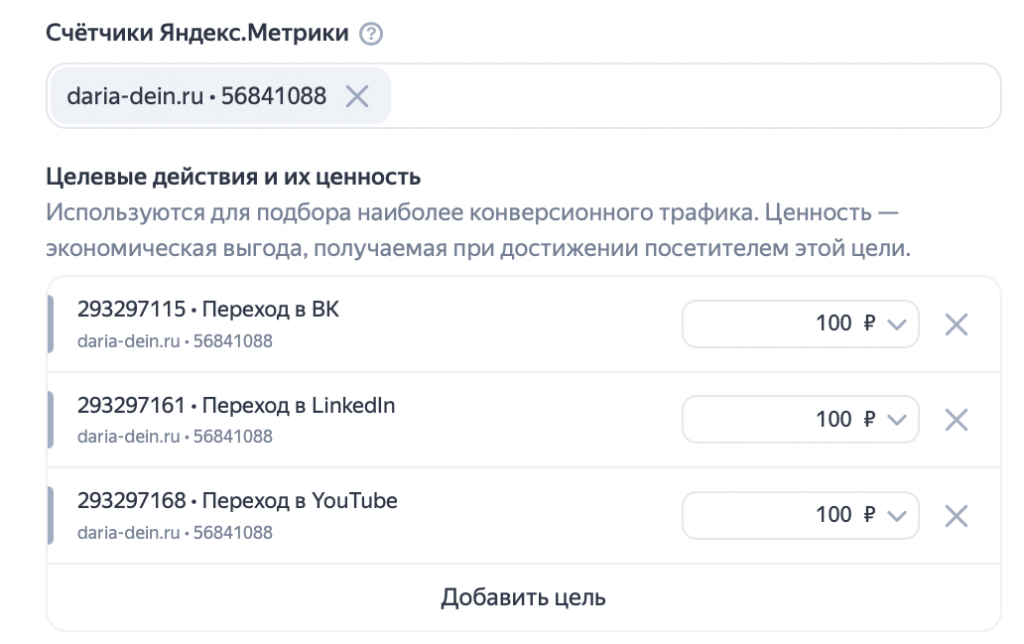Remove counter daria-dein.ru • 56841088
The height and width of the screenshot is (644, 1024).
(358, 96)
